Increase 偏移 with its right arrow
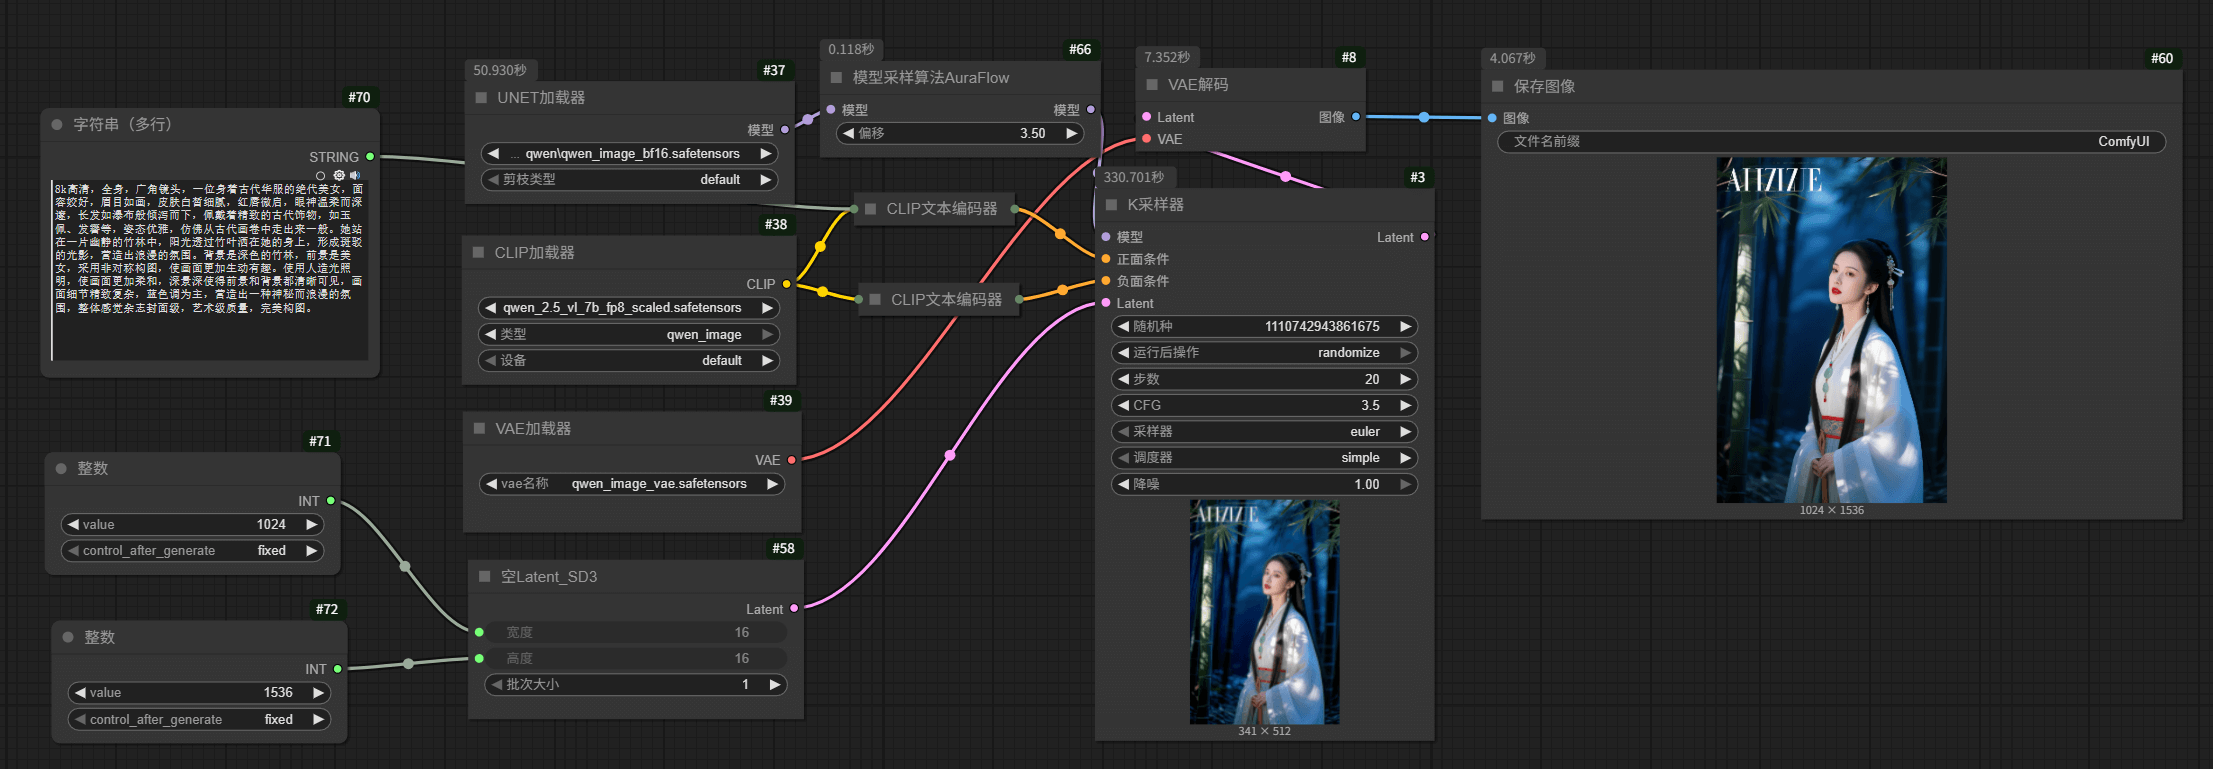Screen dimensions: 2213x769 pyautogui.click(x=1072, y=133)
